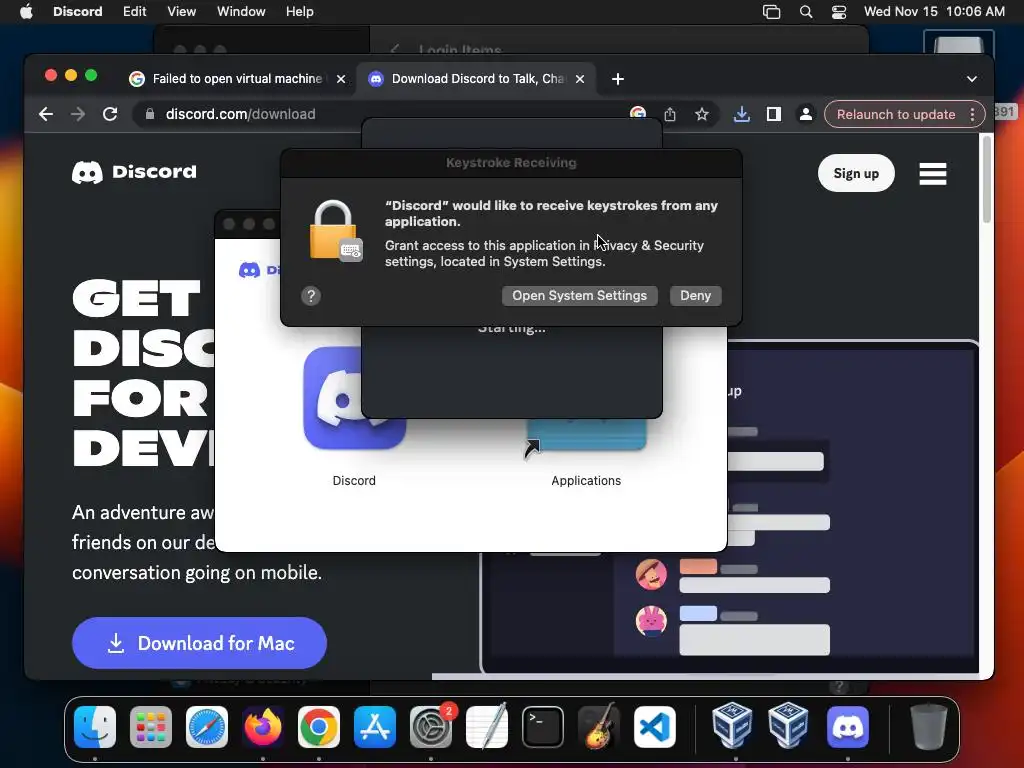This screenshot has width=1024, height=768.
Task: Open Visual Studio Code from the Dock
Action: pyautogui.click(x=654, y=727)
